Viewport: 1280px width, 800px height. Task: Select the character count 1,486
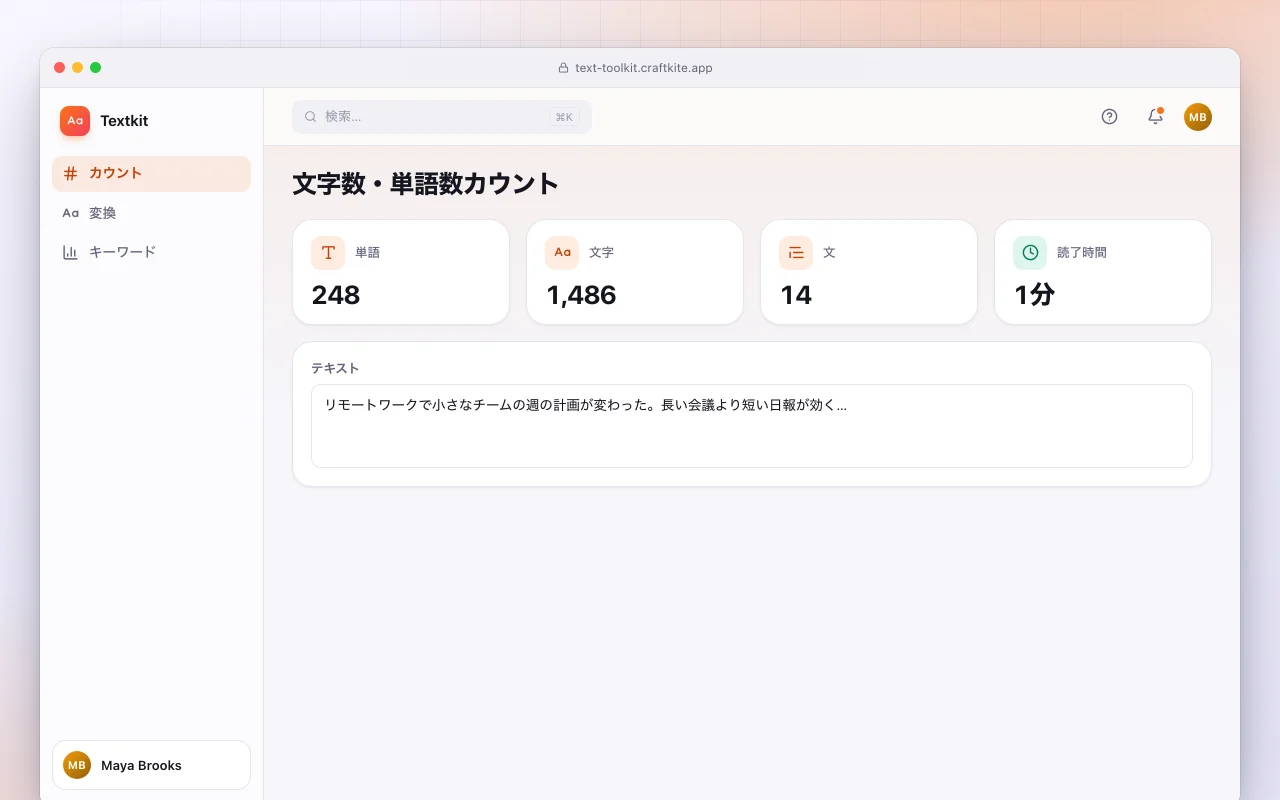581,295
